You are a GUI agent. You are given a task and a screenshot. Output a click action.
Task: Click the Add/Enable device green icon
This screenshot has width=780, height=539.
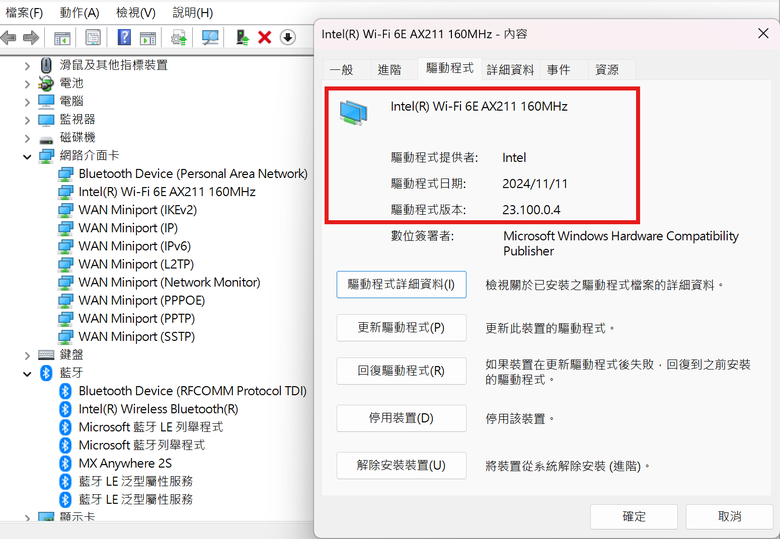242,37
